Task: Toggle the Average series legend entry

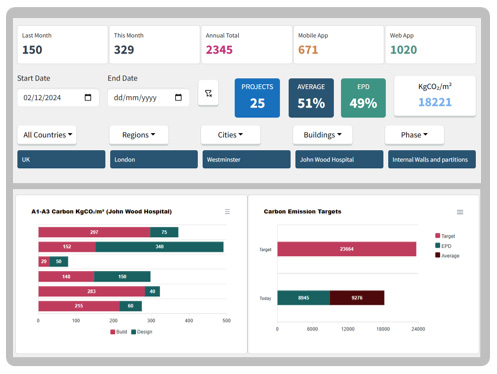Action: 447,256
